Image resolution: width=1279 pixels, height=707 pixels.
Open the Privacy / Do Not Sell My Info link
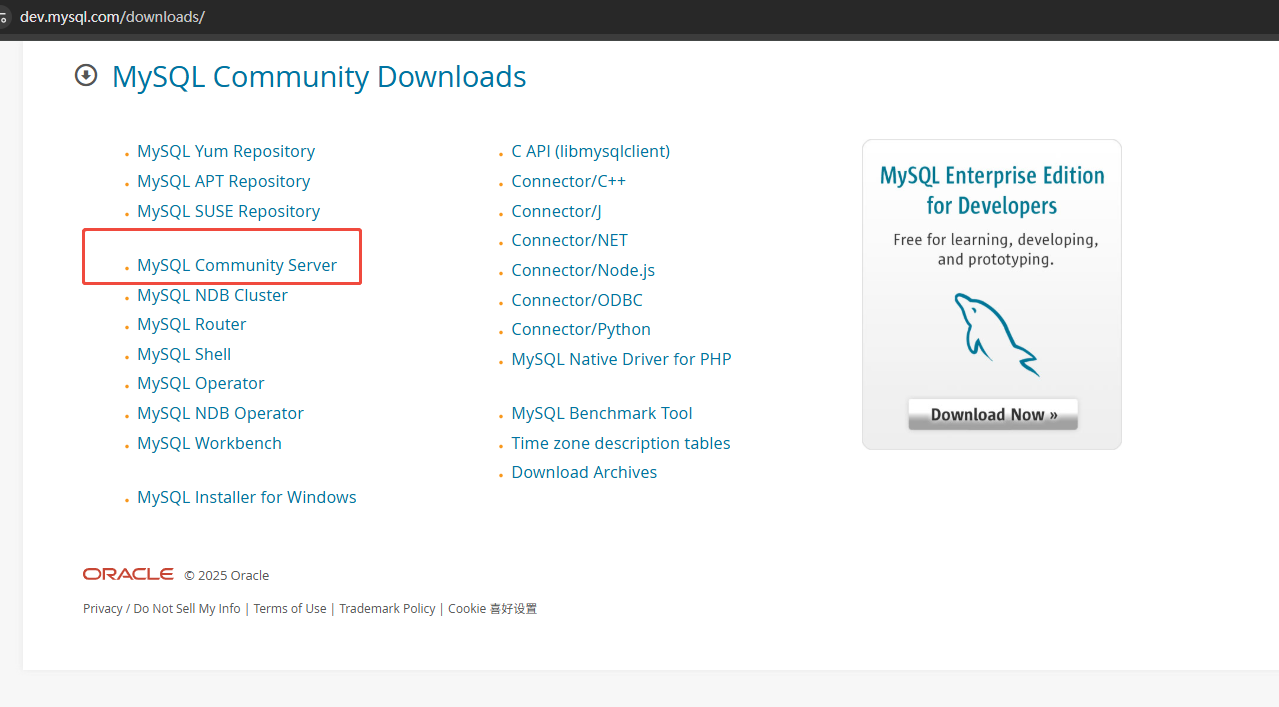click(x=162, y=608)
